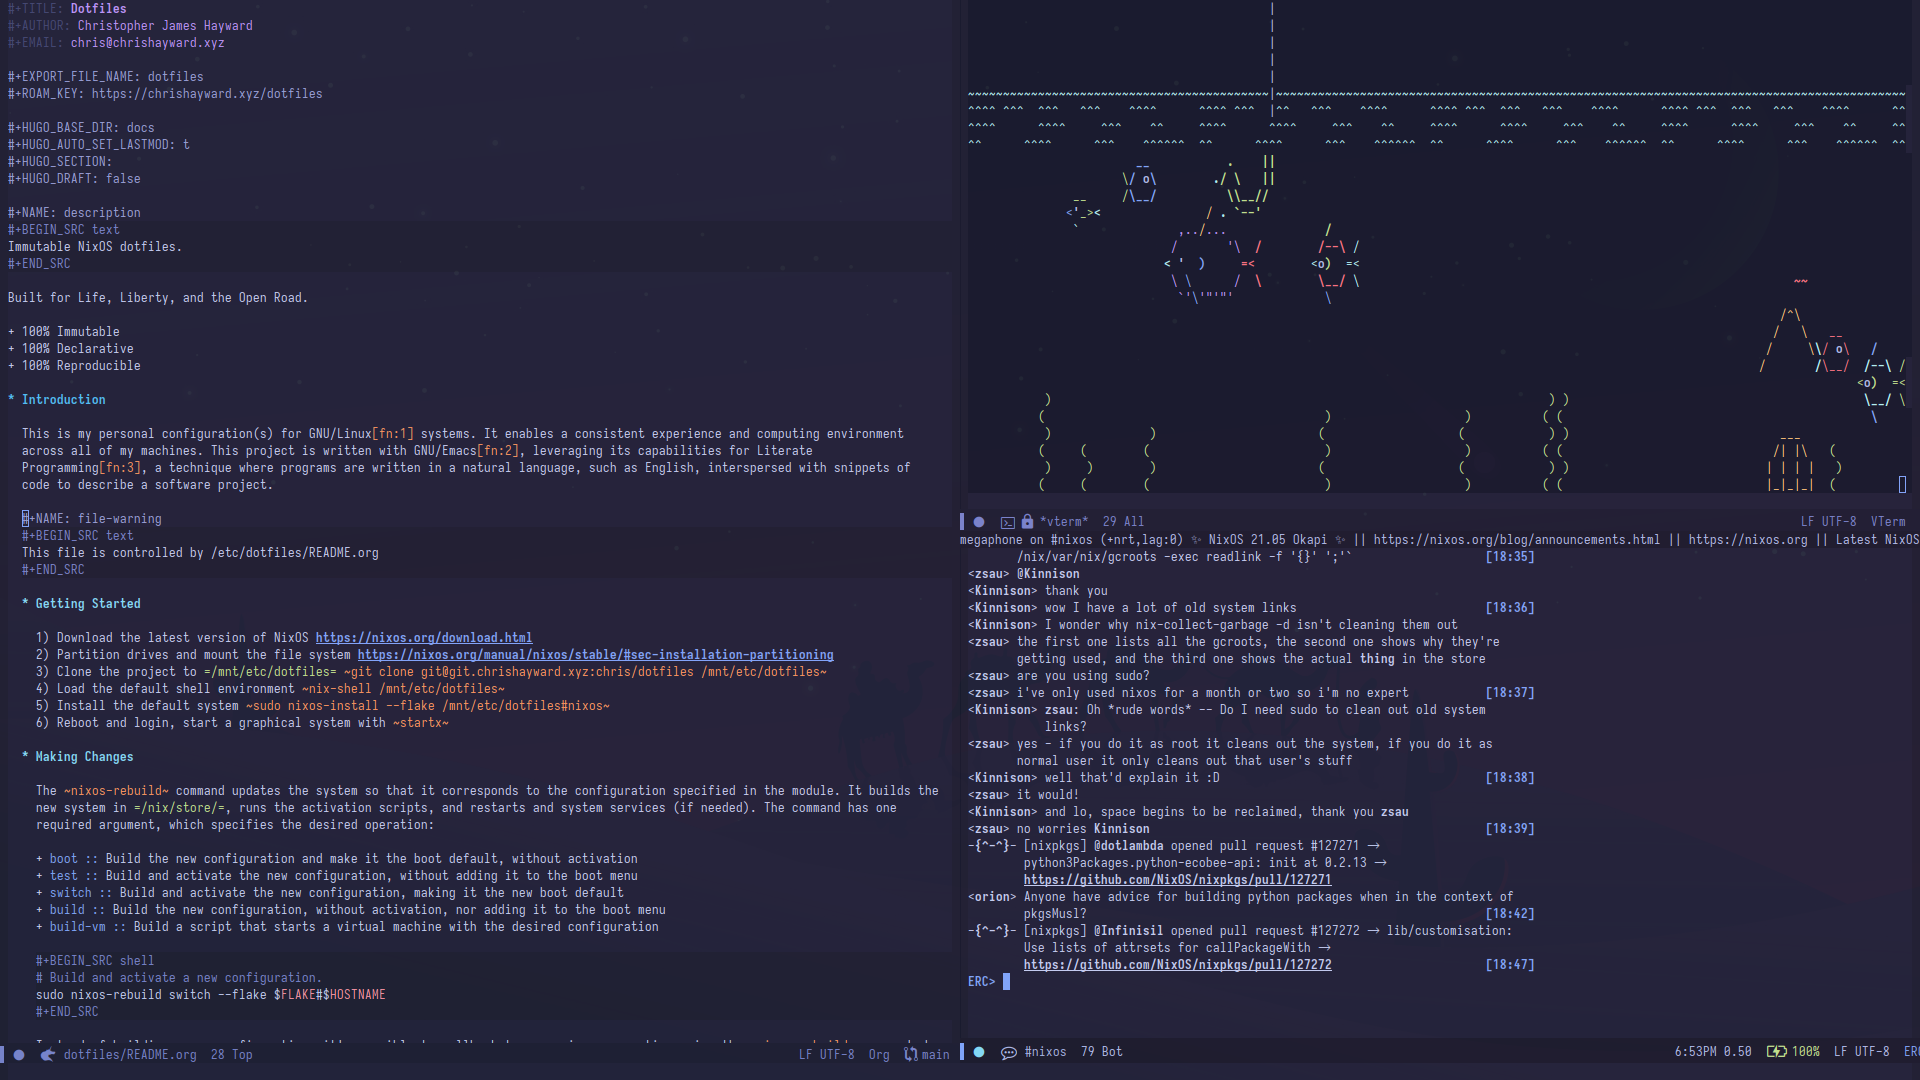Click the main branch indicator bottom right
Image resolution: width=1920 pixels, height=1080 pixels.
point(935,1054)
